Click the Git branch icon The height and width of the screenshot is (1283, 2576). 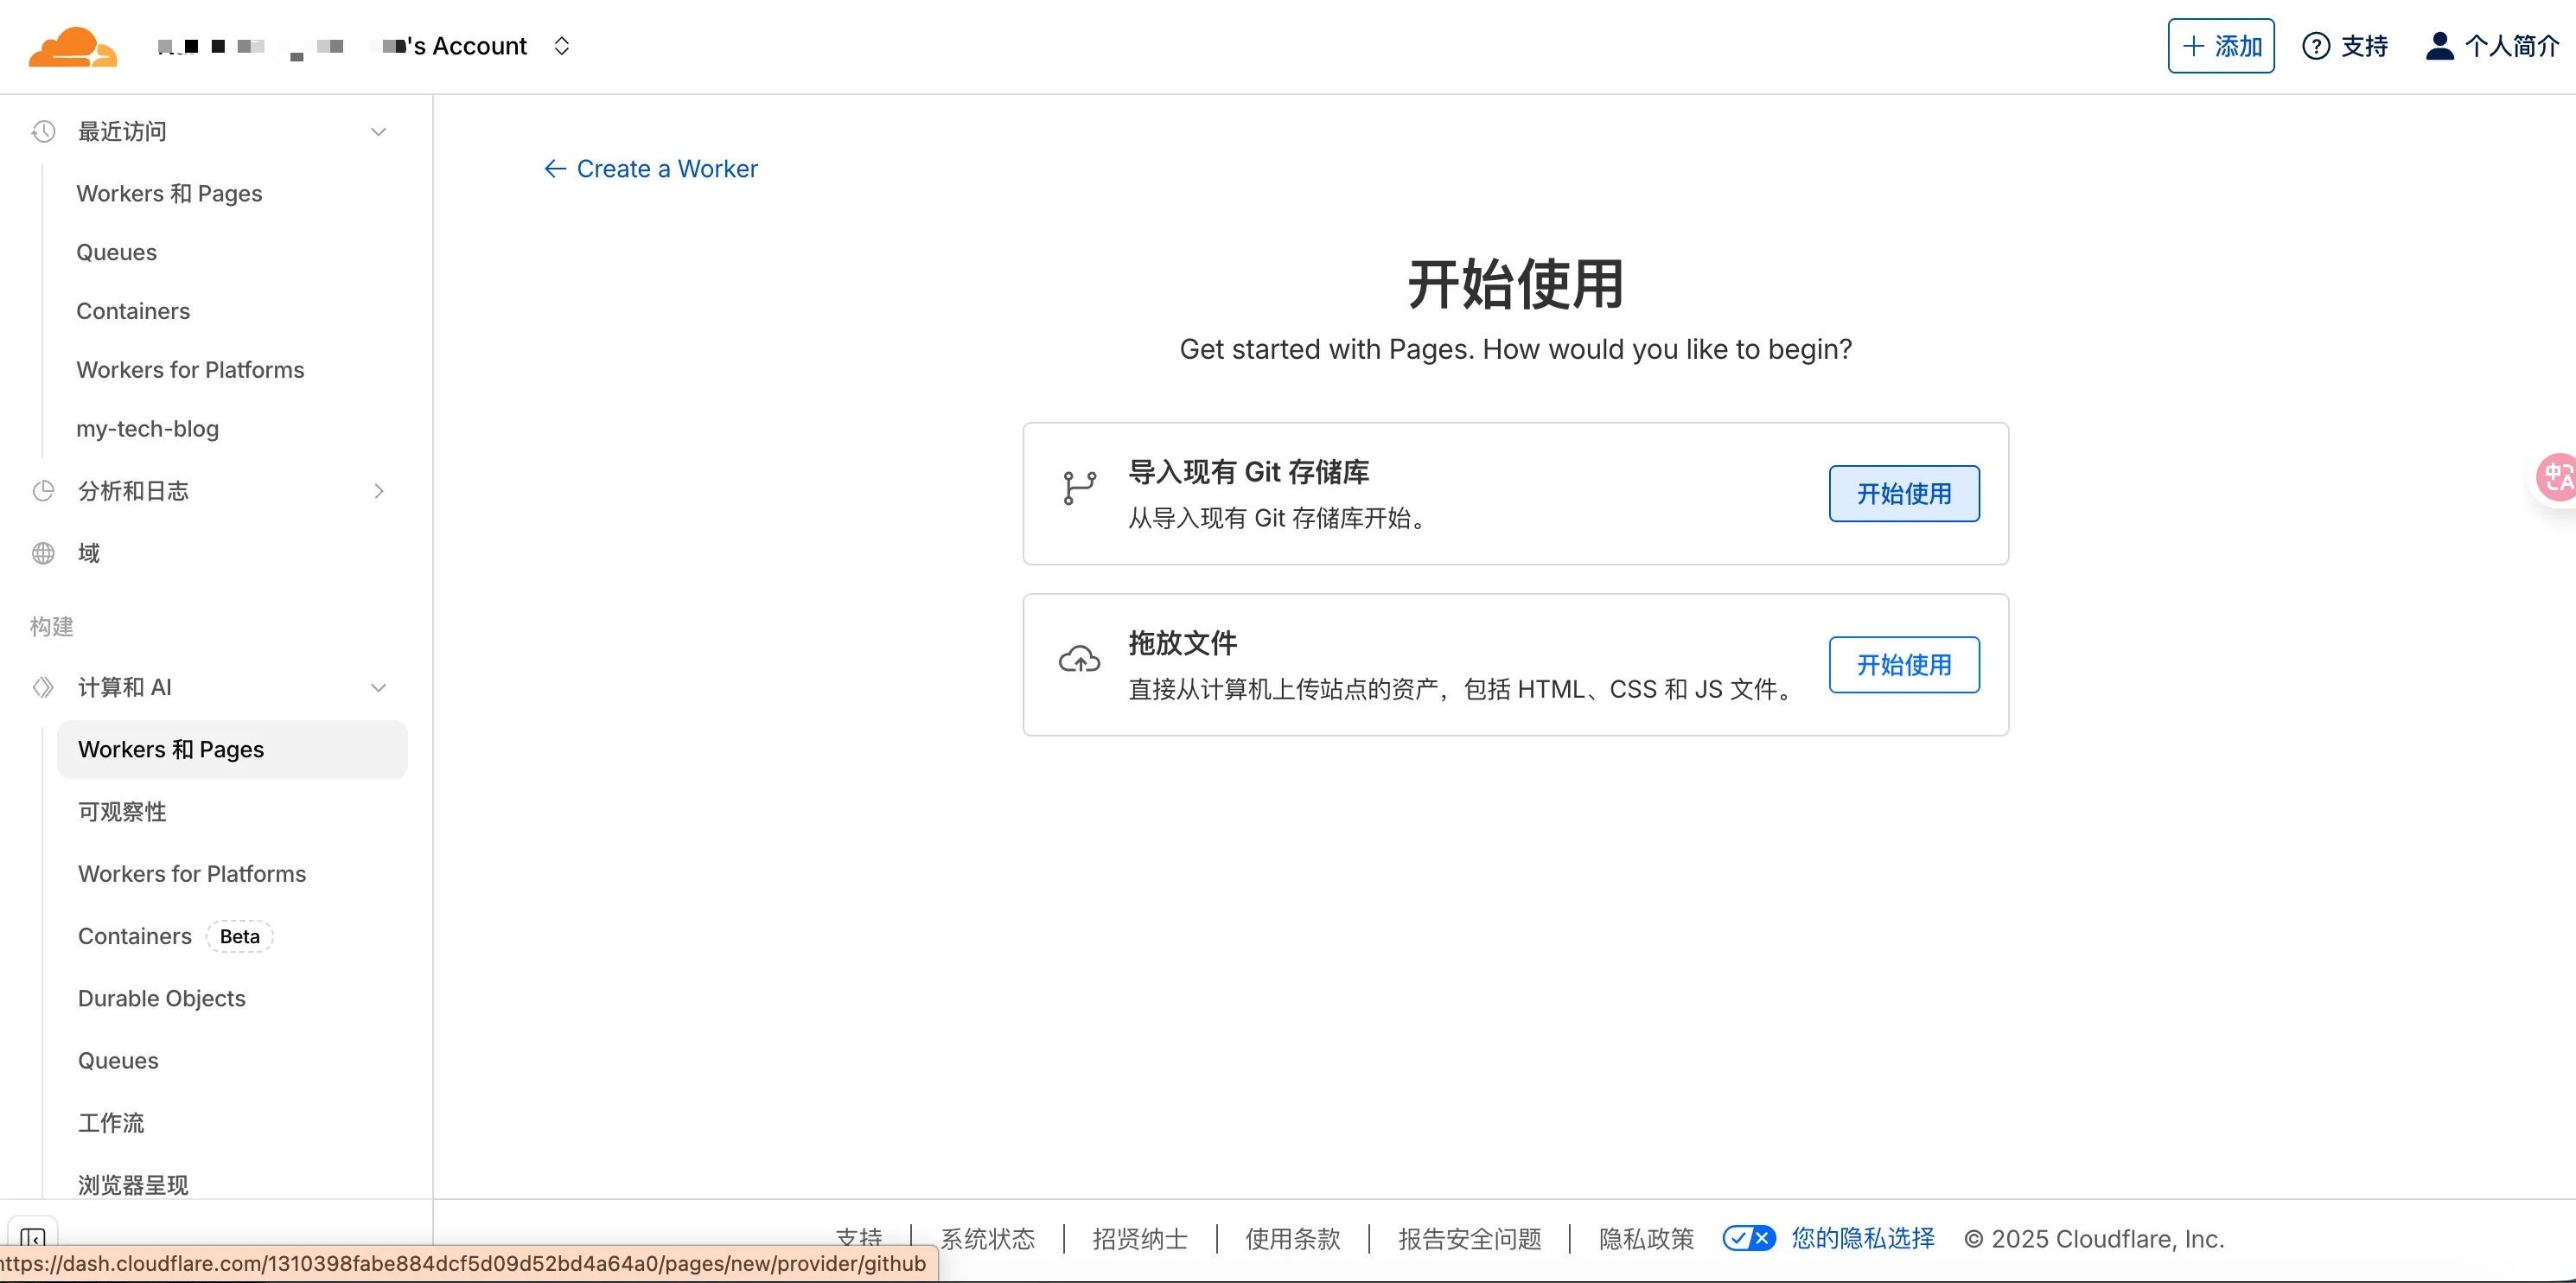(1079, 488)
